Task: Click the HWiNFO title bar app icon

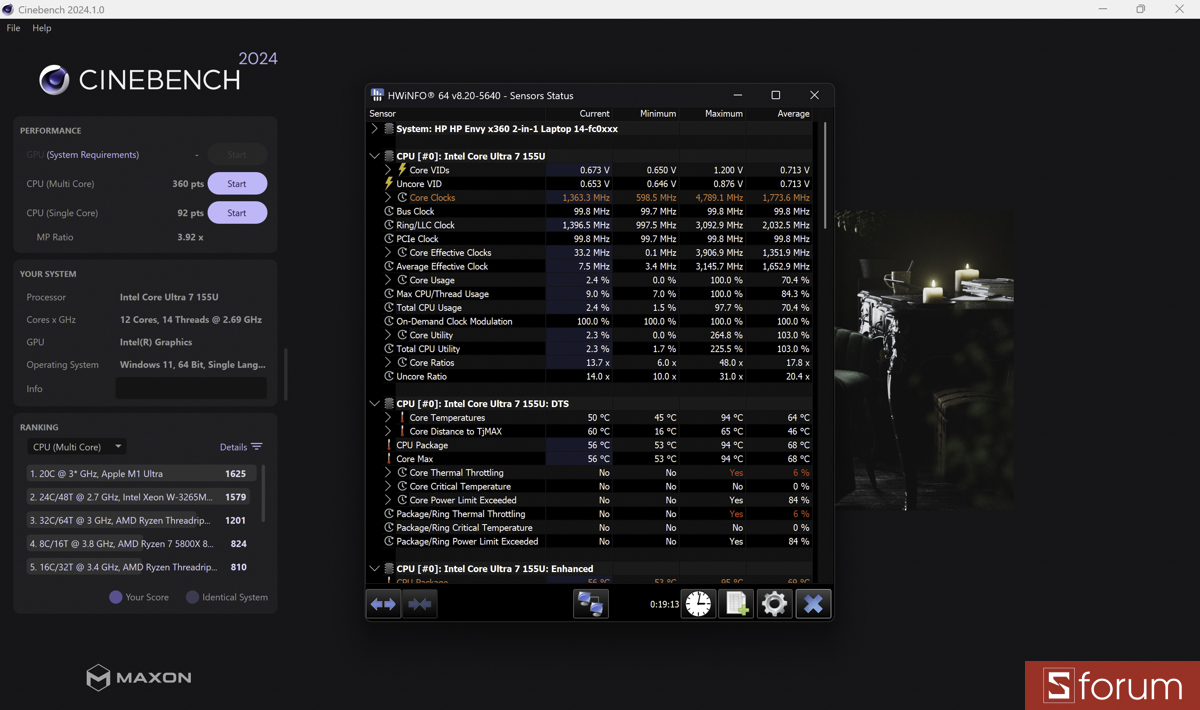Action: click(377, 95)
